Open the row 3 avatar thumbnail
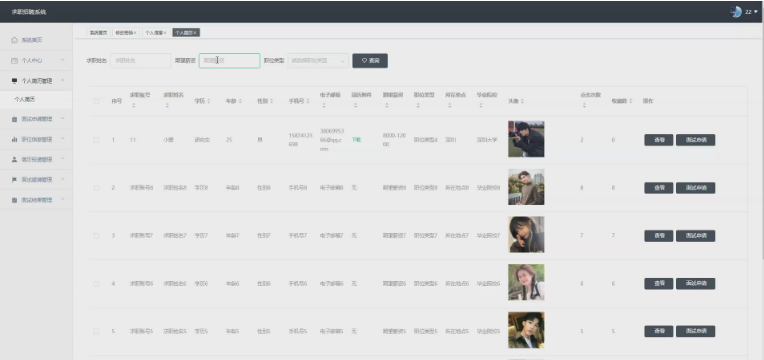 point(526,235)
